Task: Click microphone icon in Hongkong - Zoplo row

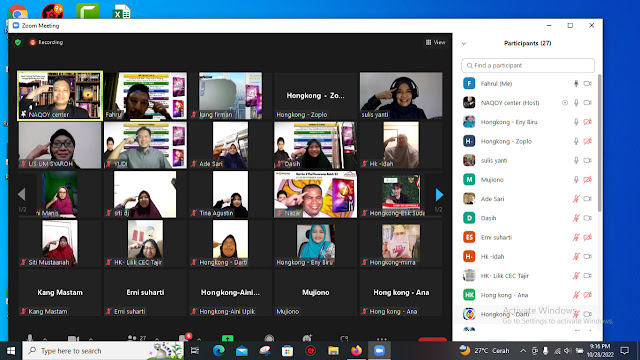Action: tap(576, 141)
